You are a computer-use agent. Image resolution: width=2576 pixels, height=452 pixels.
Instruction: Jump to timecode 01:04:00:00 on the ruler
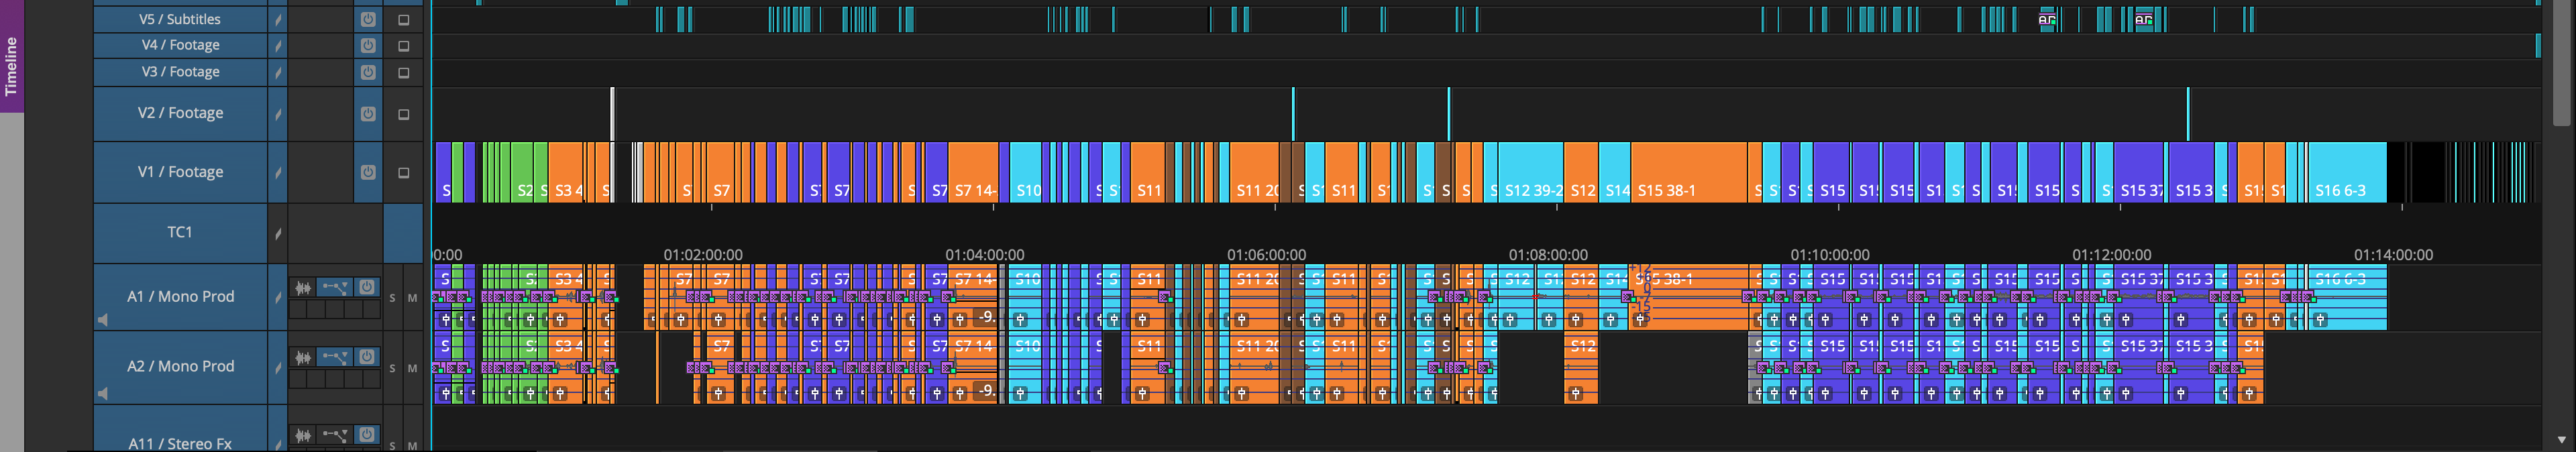click(x=985, y=255)
